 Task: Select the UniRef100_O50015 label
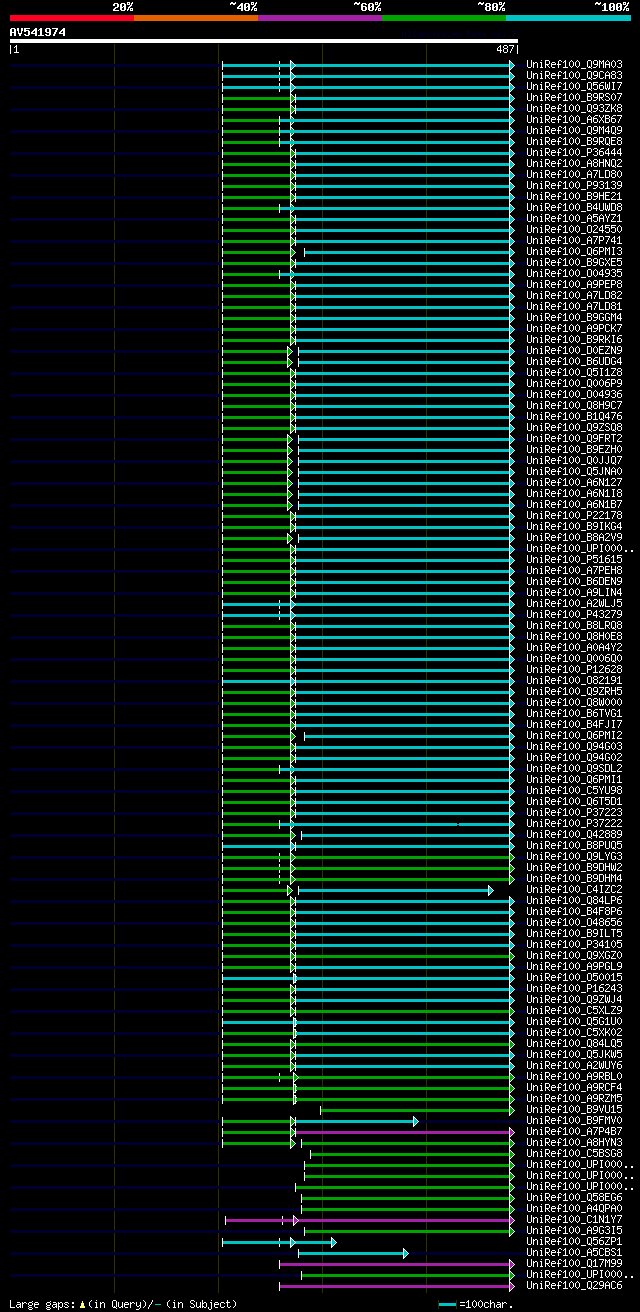point(574,977)
